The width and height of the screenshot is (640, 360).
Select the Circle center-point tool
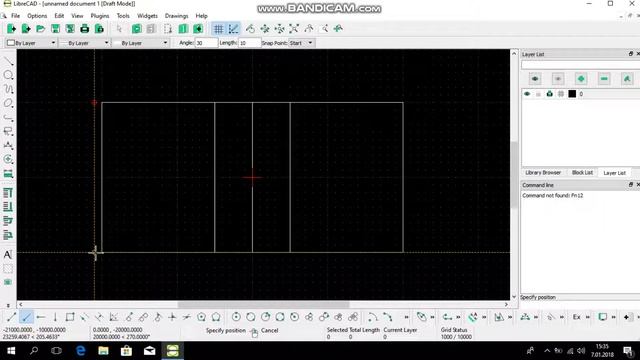tap(236, 317)
